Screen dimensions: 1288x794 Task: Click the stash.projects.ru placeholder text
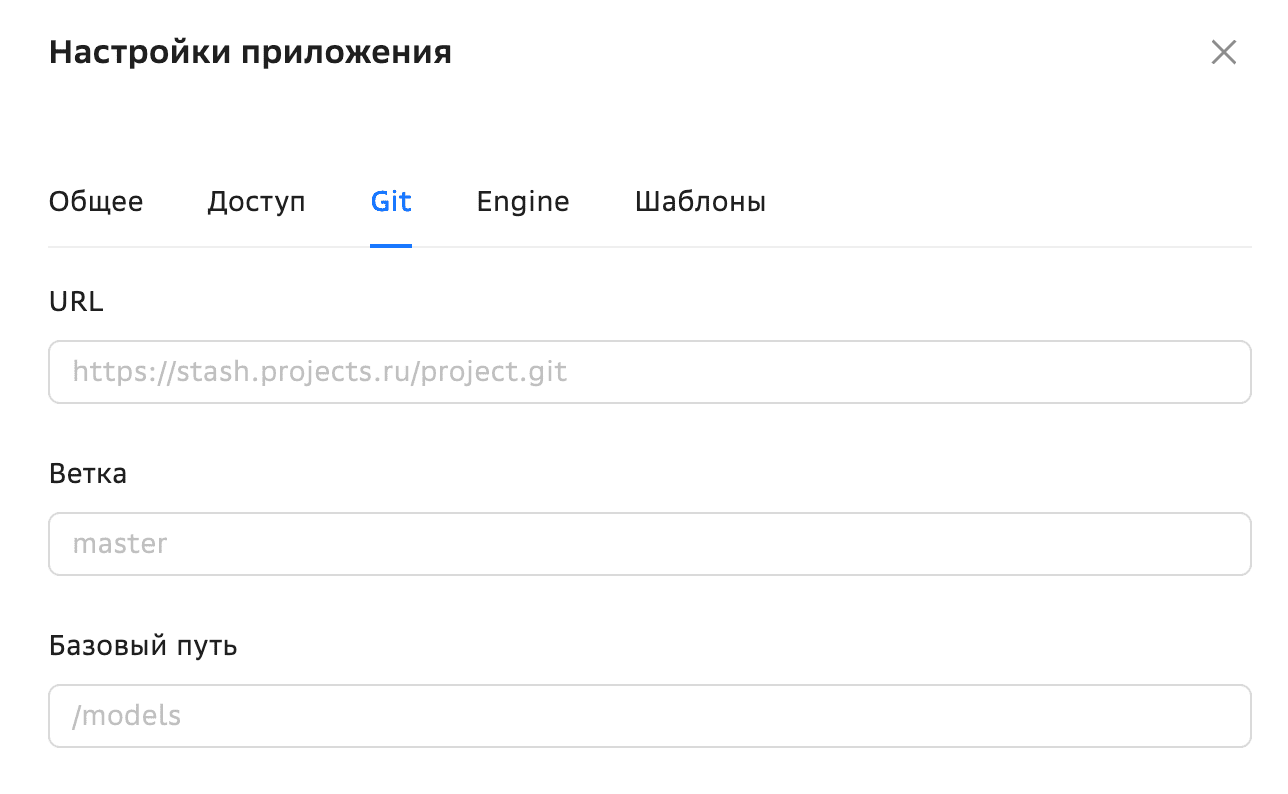click(320, 373)
